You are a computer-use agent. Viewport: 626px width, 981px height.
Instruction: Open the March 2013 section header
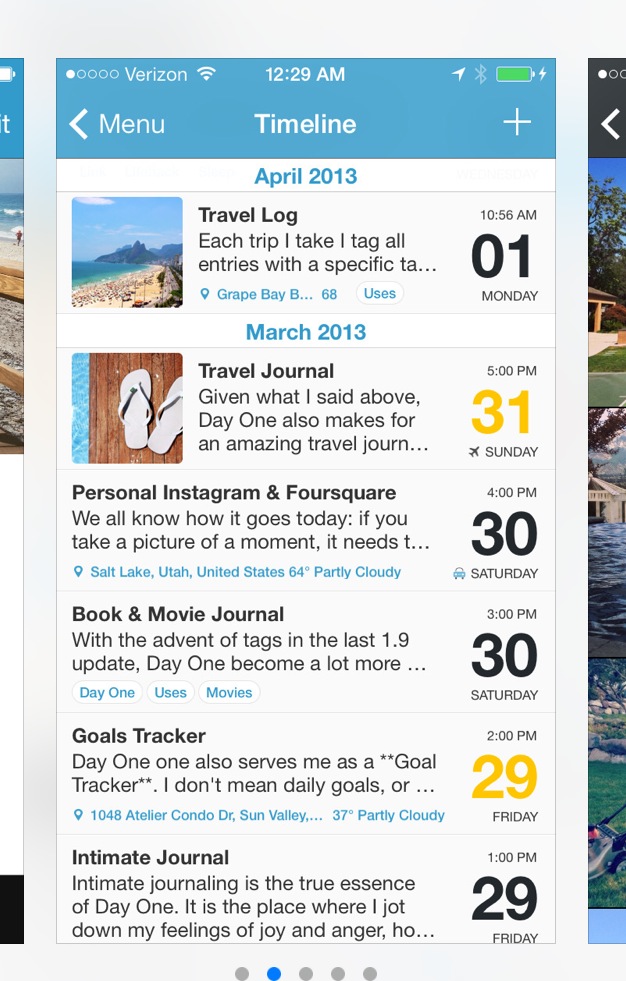click(x=306, y=332)
